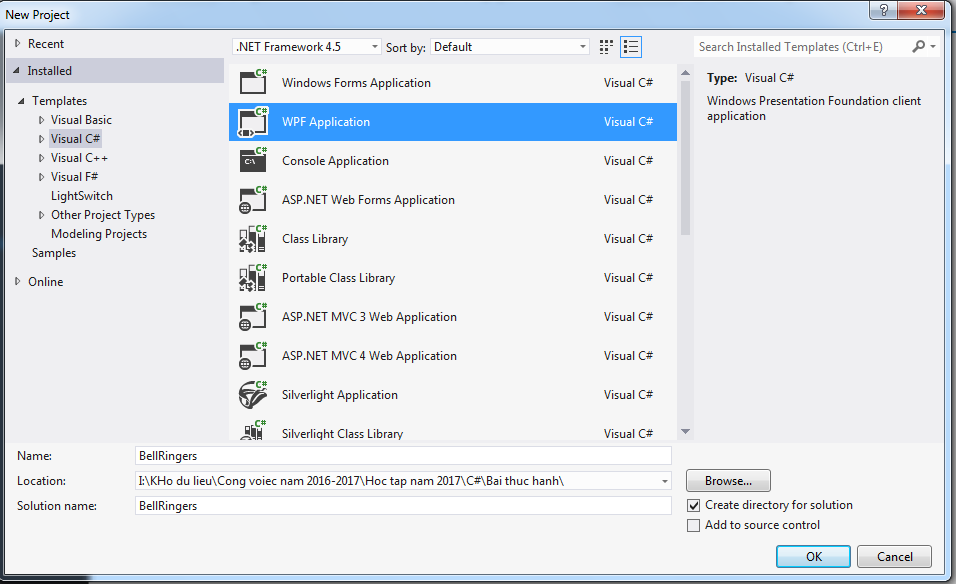The image size is (956, 584).
Task: Switch to small icons view
Action: coord(606,47)
